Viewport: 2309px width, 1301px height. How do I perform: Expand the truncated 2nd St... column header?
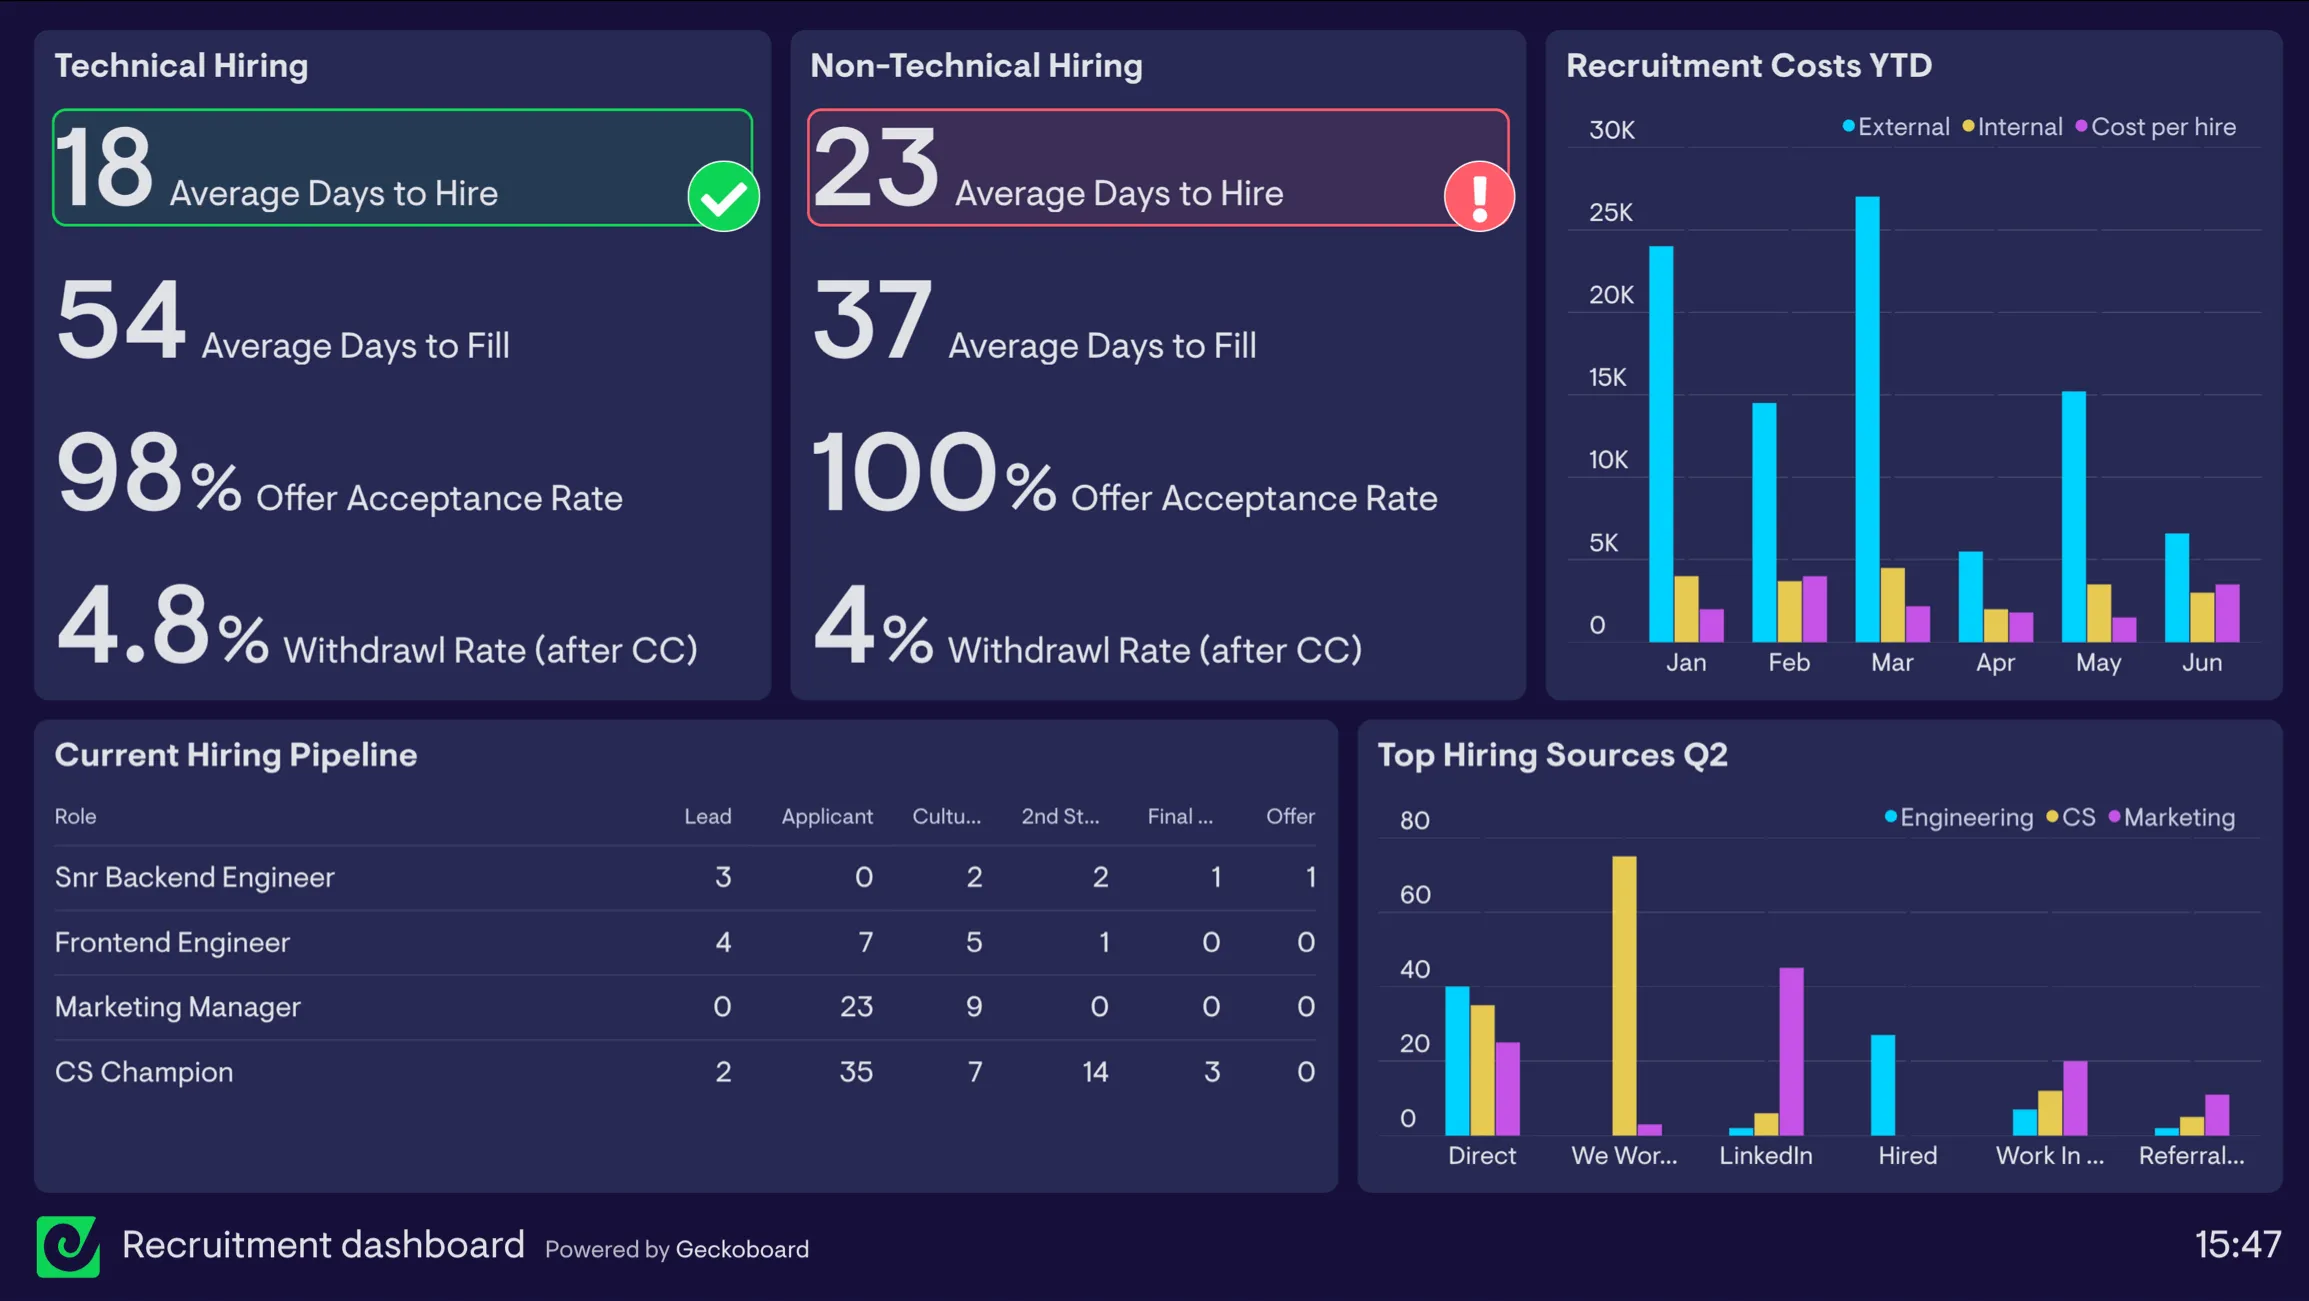tap(1060, 816)
